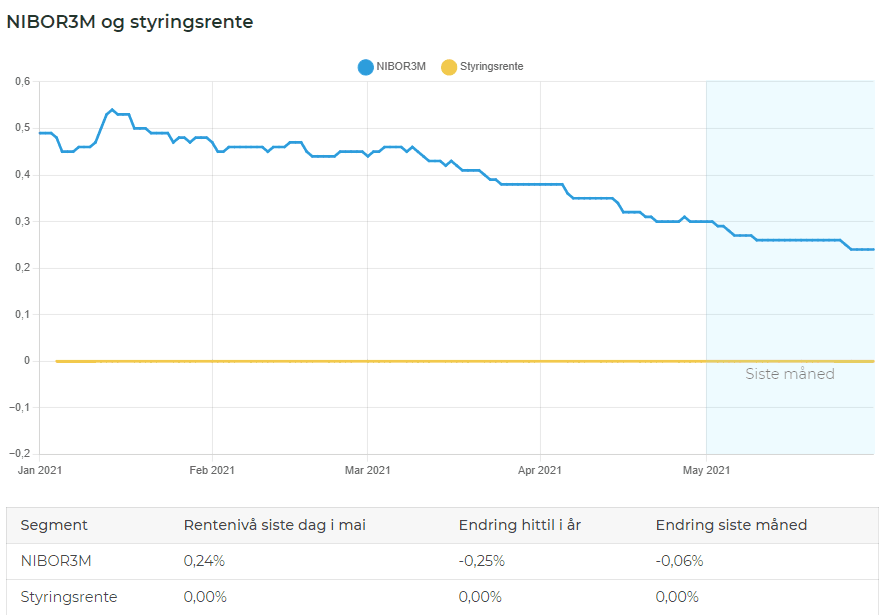This screenshot has width=882, height=615.
Task: Click the Siste måned shaded region label
Action: click(x=790, y=374)
